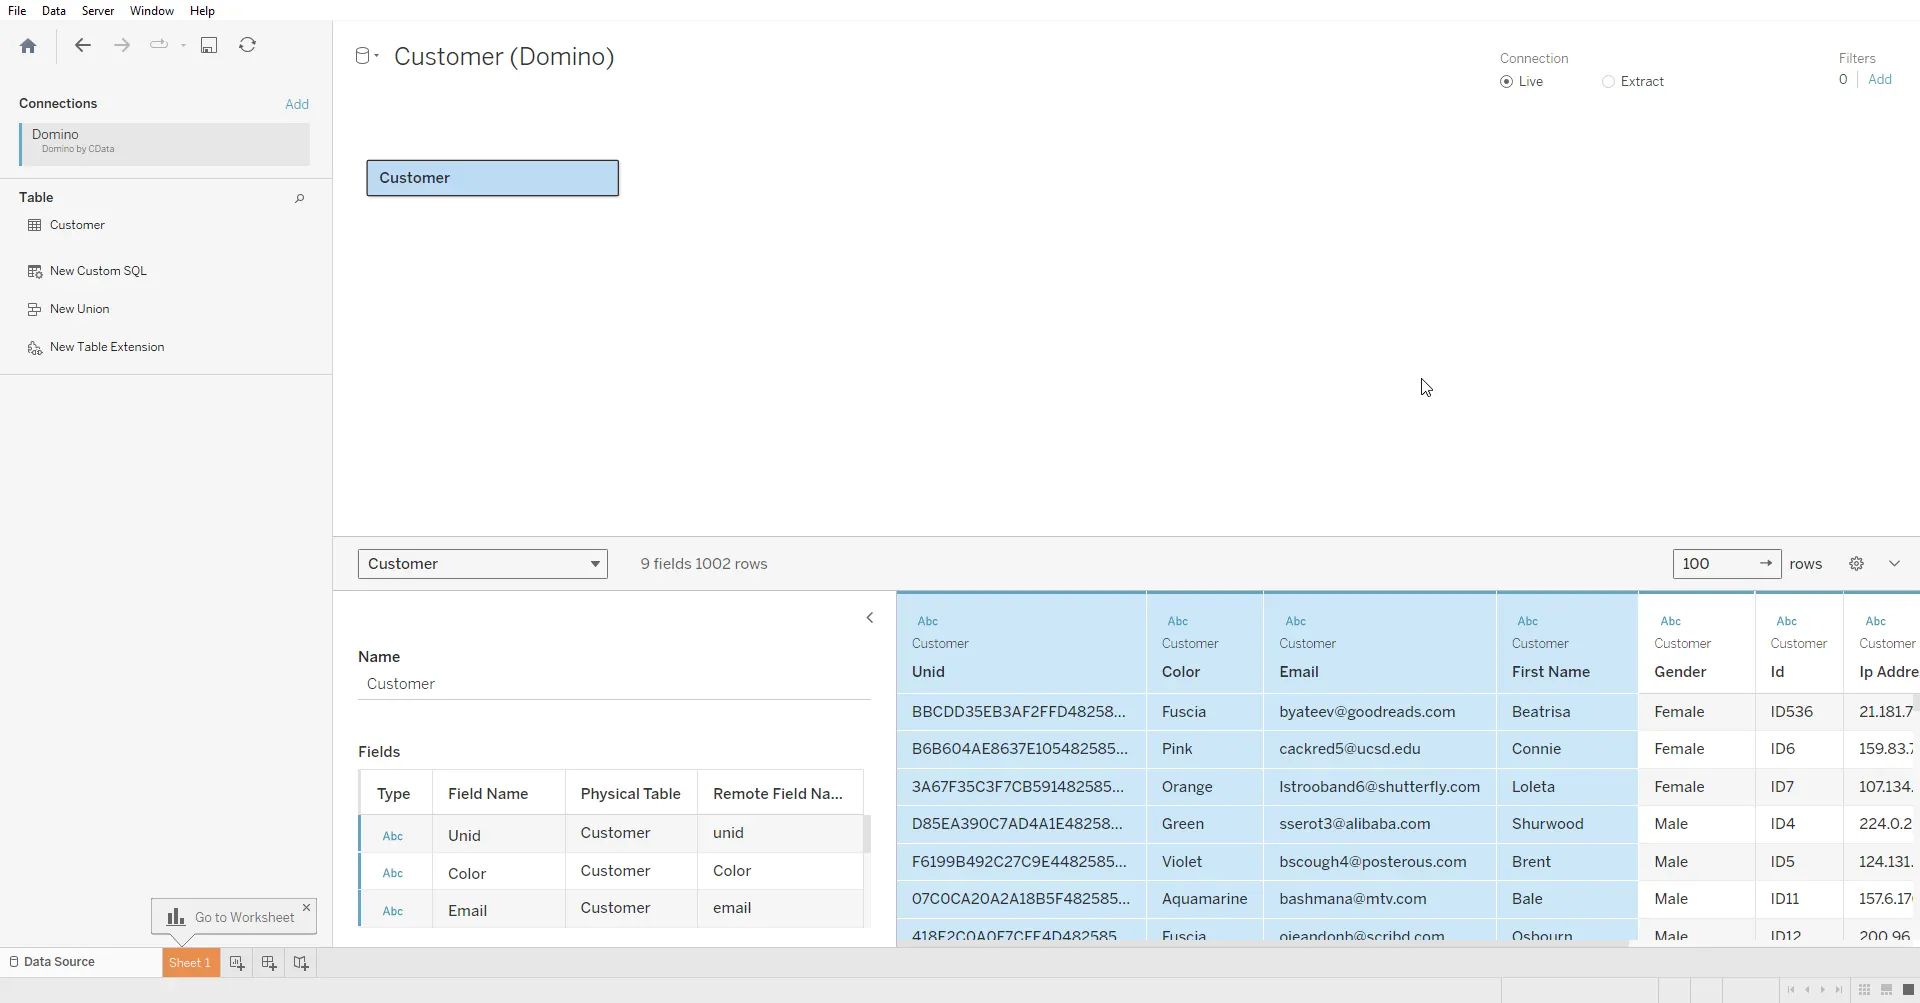
Task: Create a new story with the tab icon
Action: point(301,963)
